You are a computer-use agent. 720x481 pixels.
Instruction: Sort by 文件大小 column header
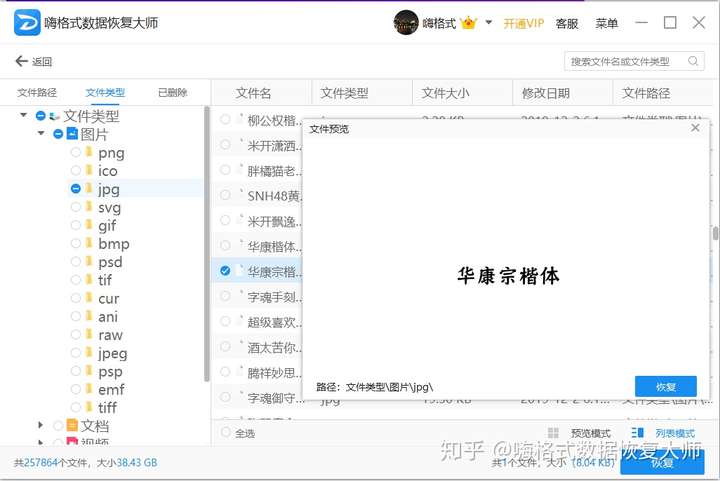(445, 93)
